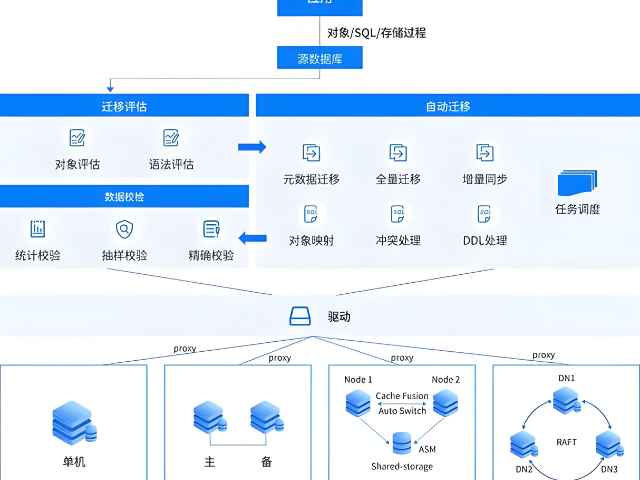This screenshot has height=480, width=640.
Task: Select the 单机 database icon
Action: click(73, 421)
